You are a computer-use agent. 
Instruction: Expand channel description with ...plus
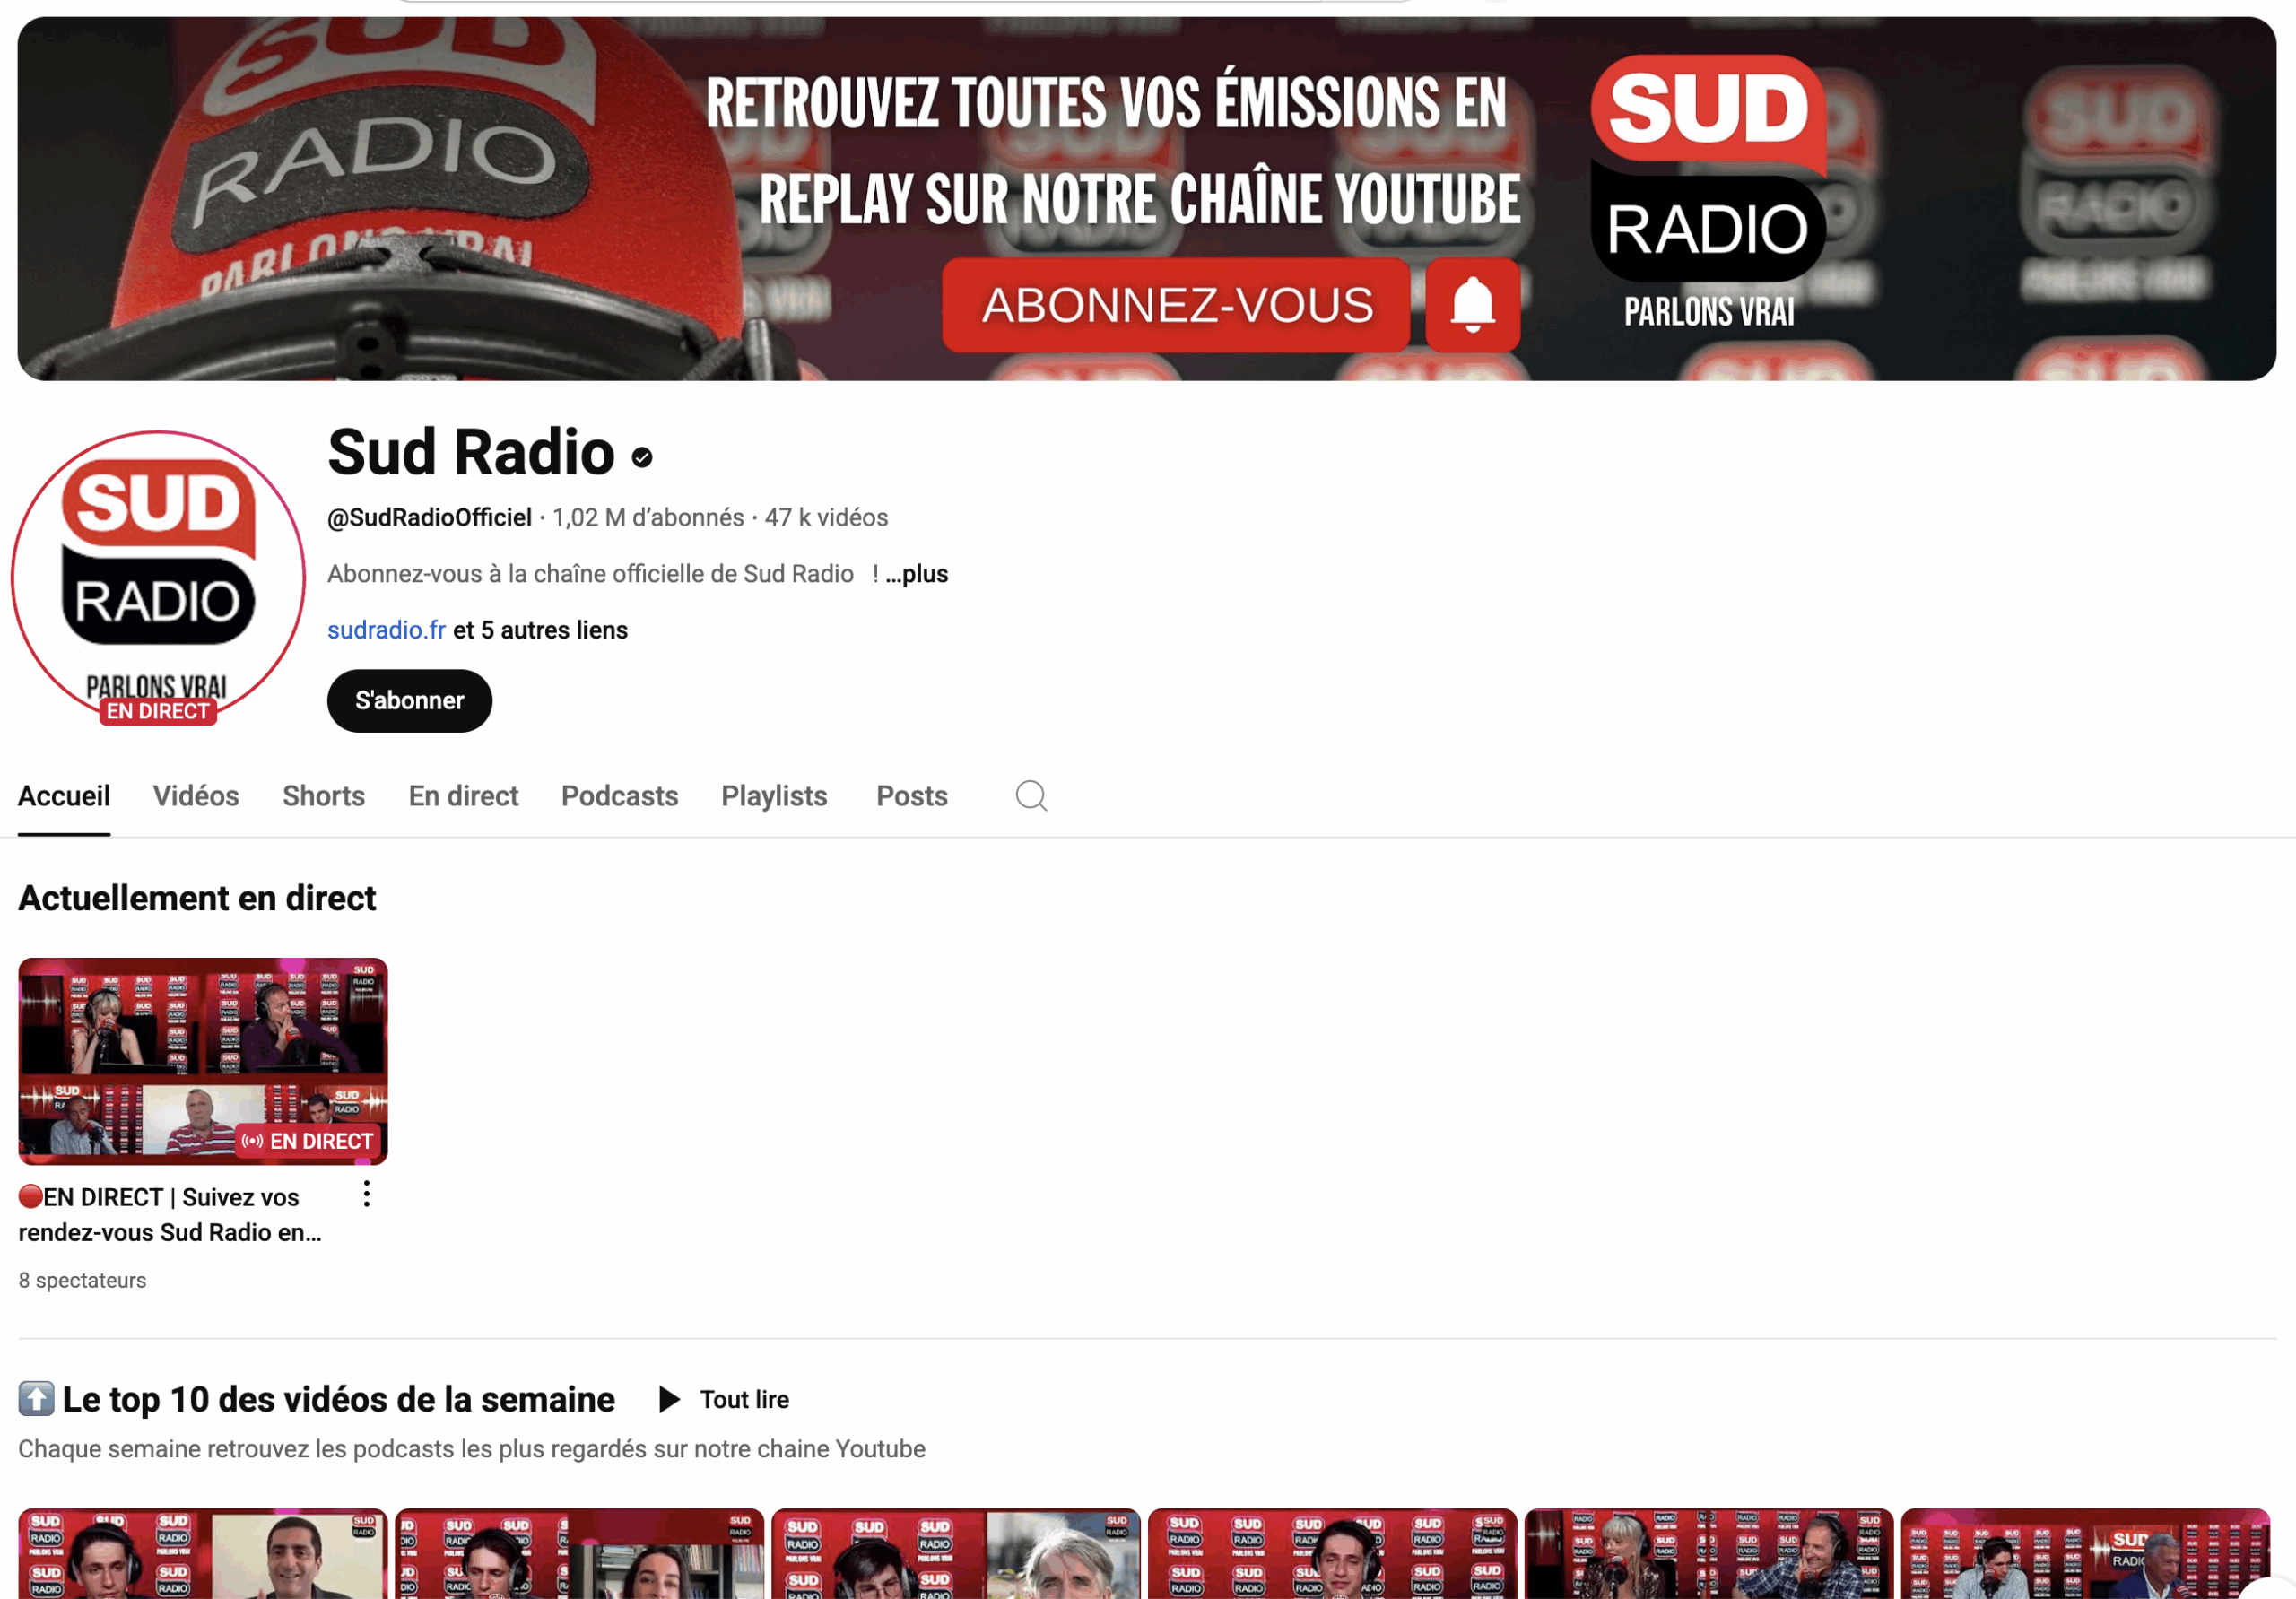click(917, 574)
